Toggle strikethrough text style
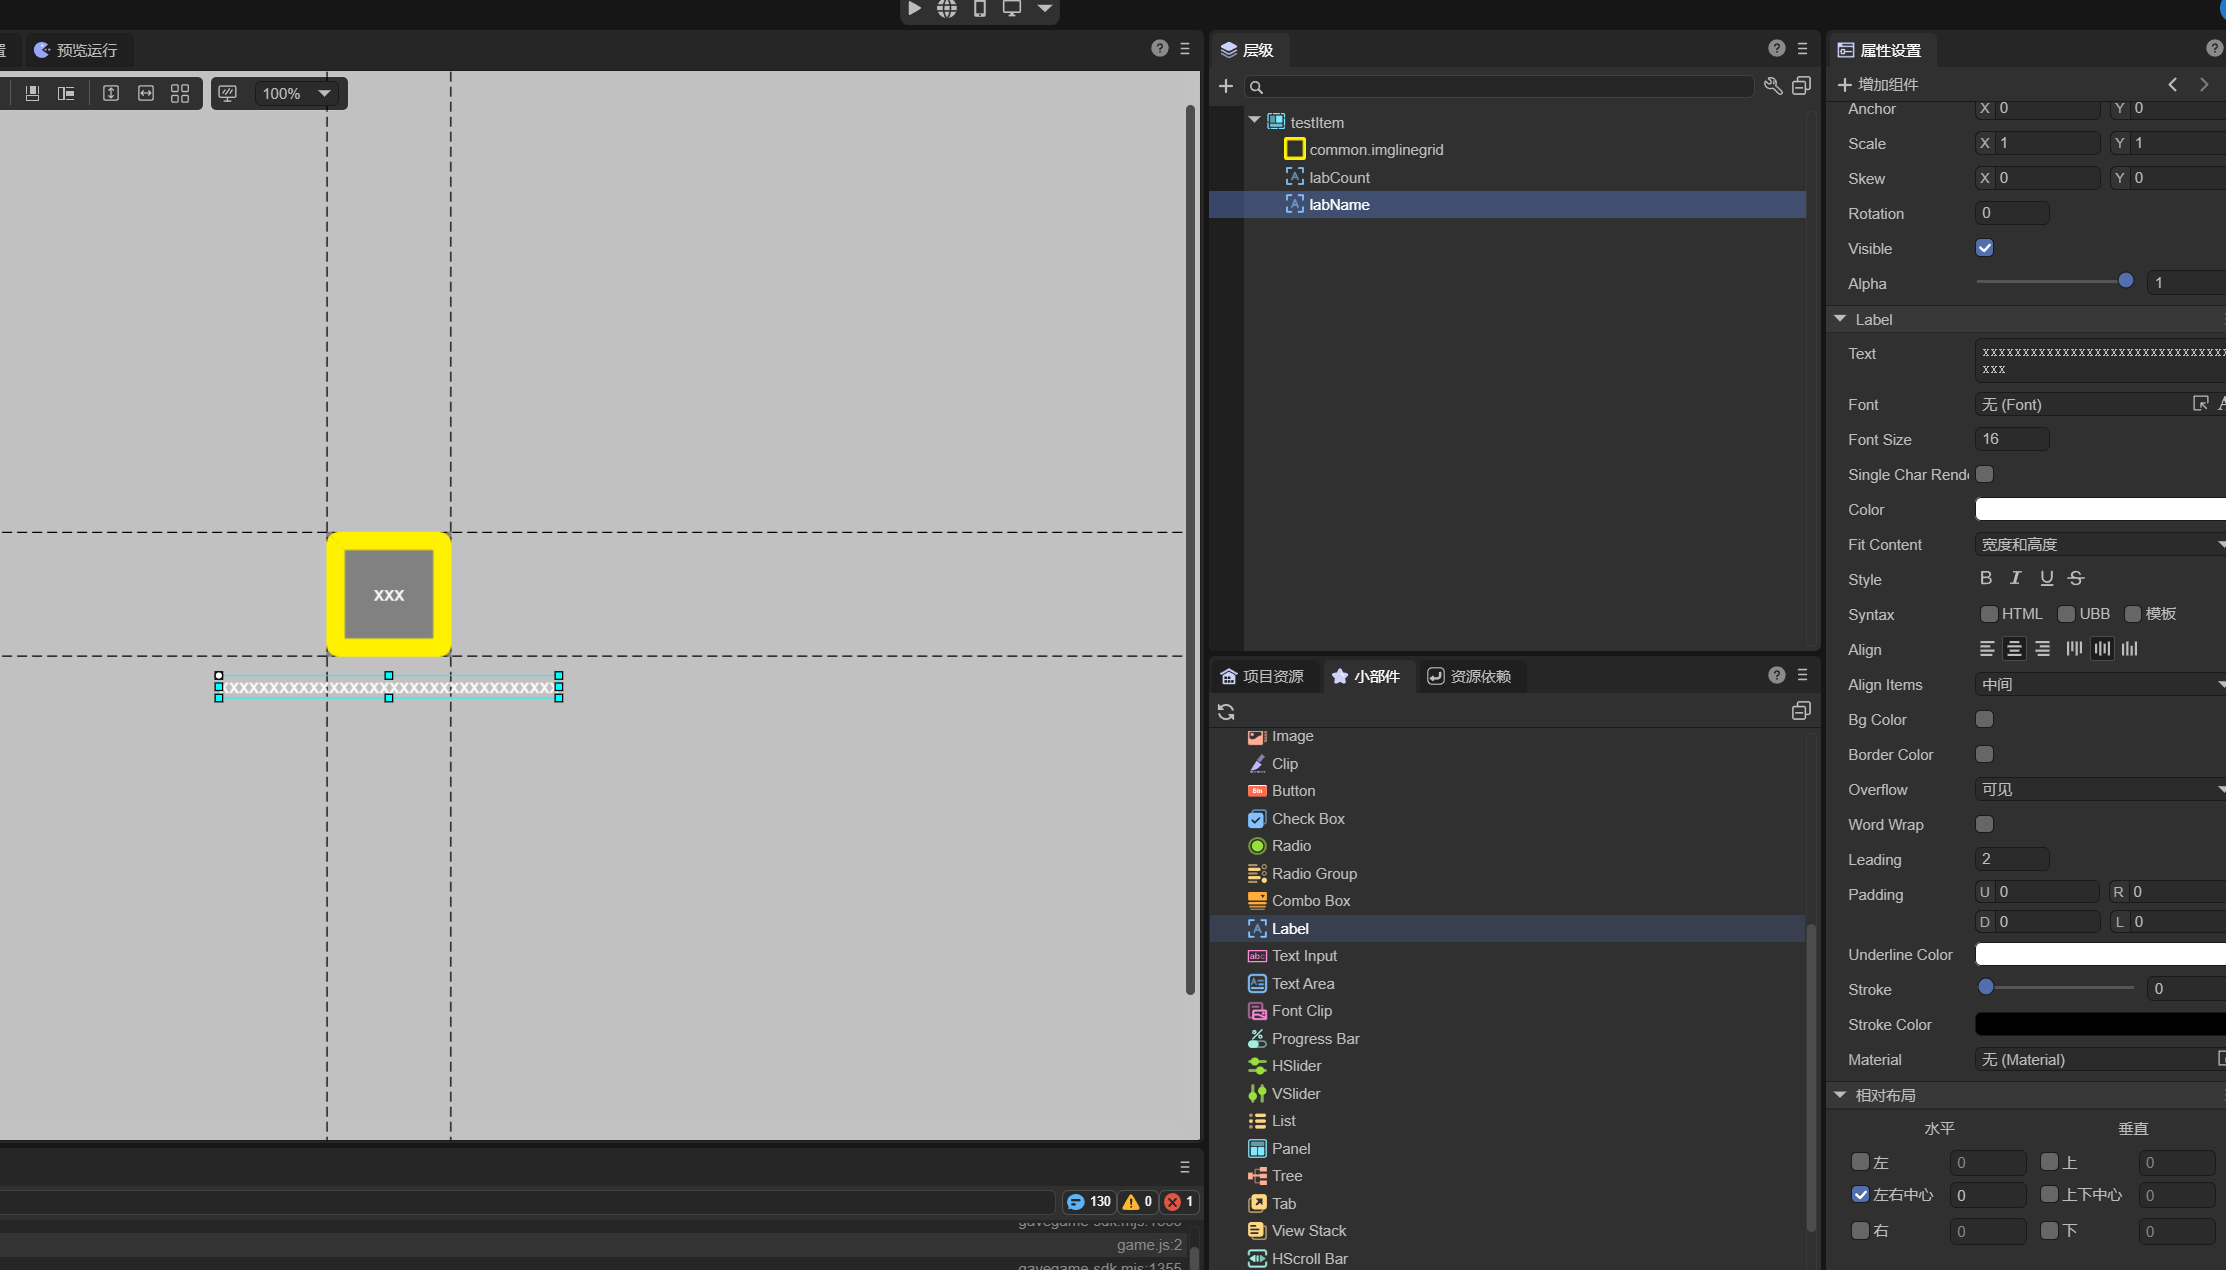This screenshot has height=1270, width=2226. (2076, 578)
